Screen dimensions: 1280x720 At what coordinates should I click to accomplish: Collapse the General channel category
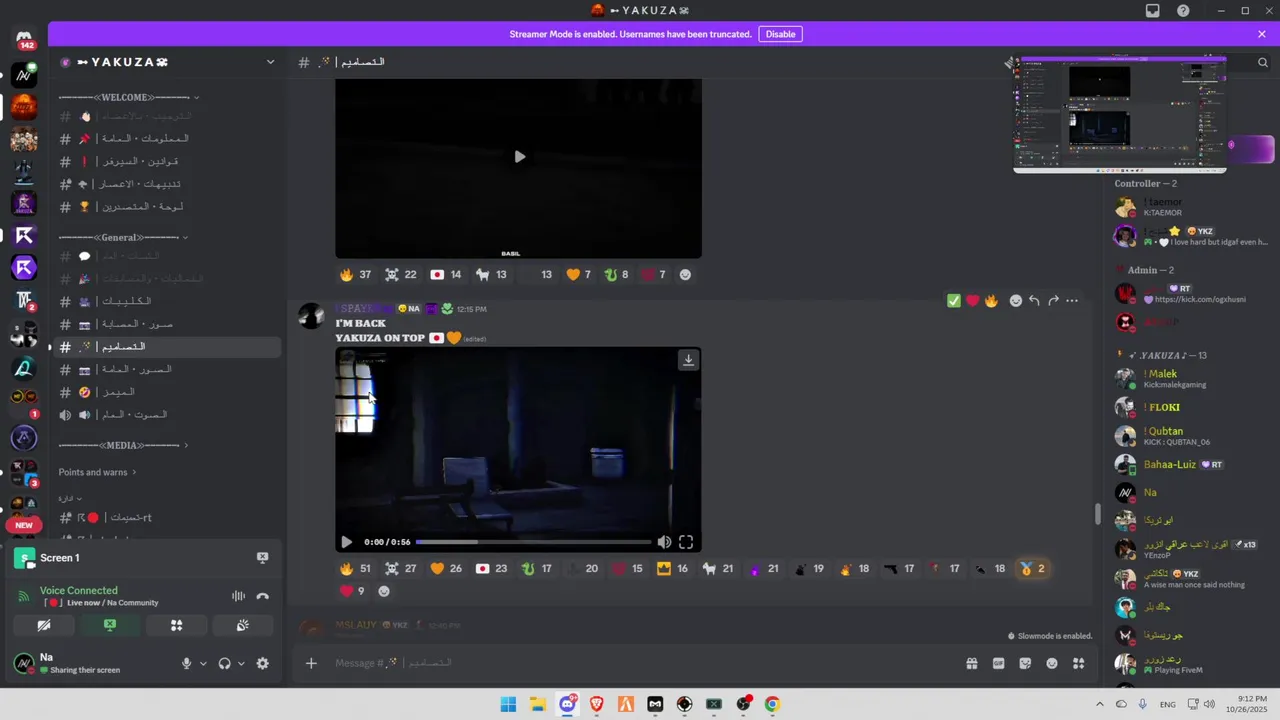(123, 237)
